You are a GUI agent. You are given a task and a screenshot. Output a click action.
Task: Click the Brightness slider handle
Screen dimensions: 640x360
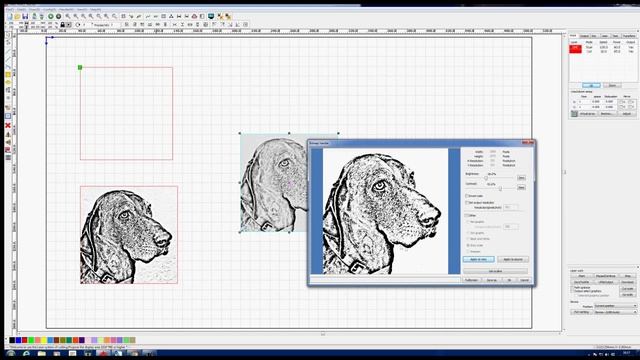486,178
